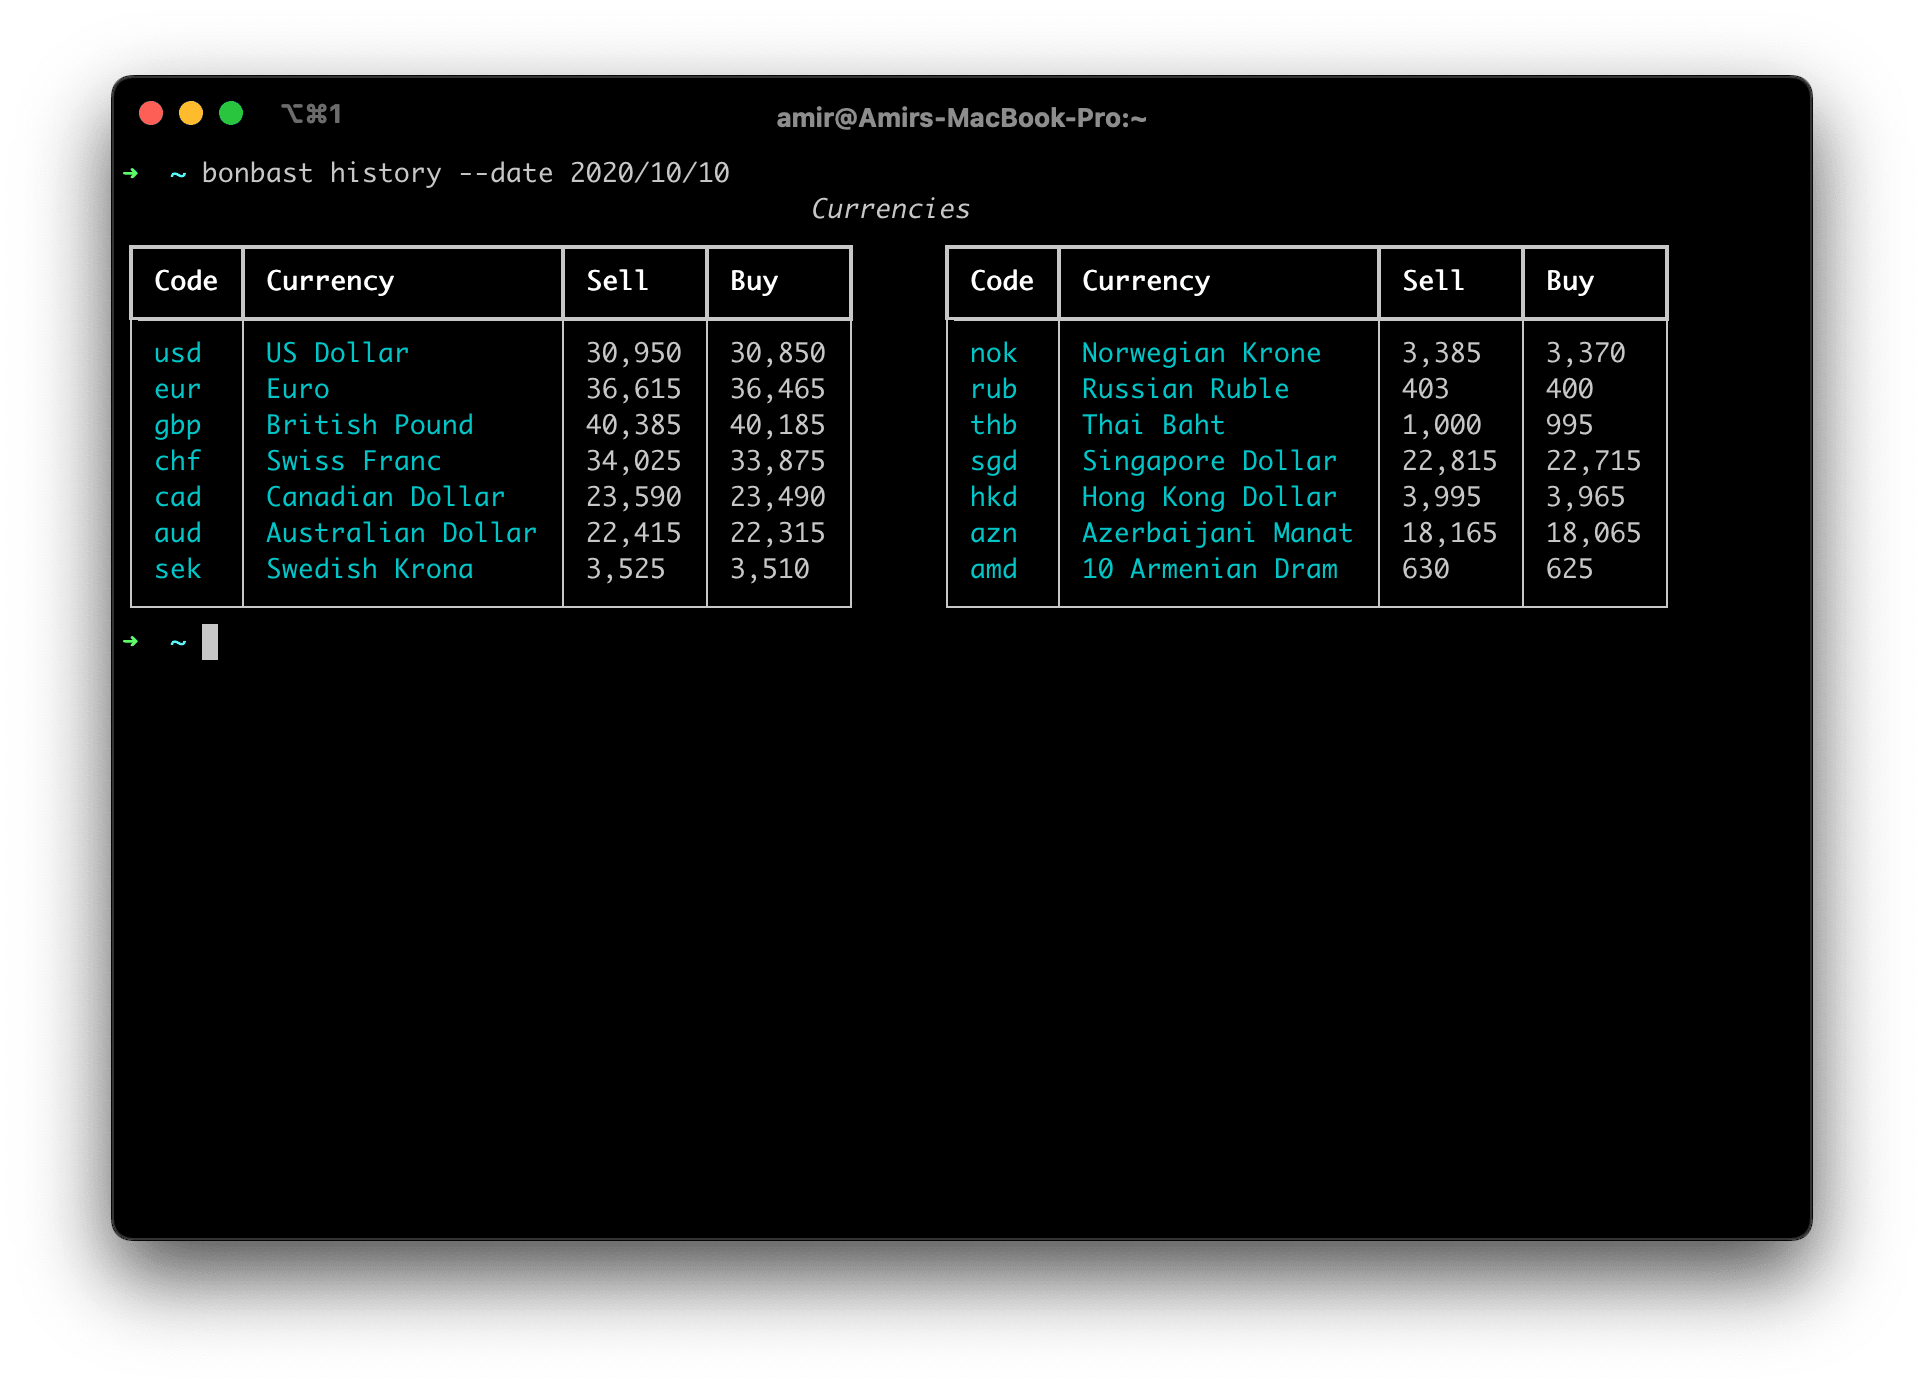
Task: Click the Norwegian Krone buy value 3,370
Action: point(1586,353)
